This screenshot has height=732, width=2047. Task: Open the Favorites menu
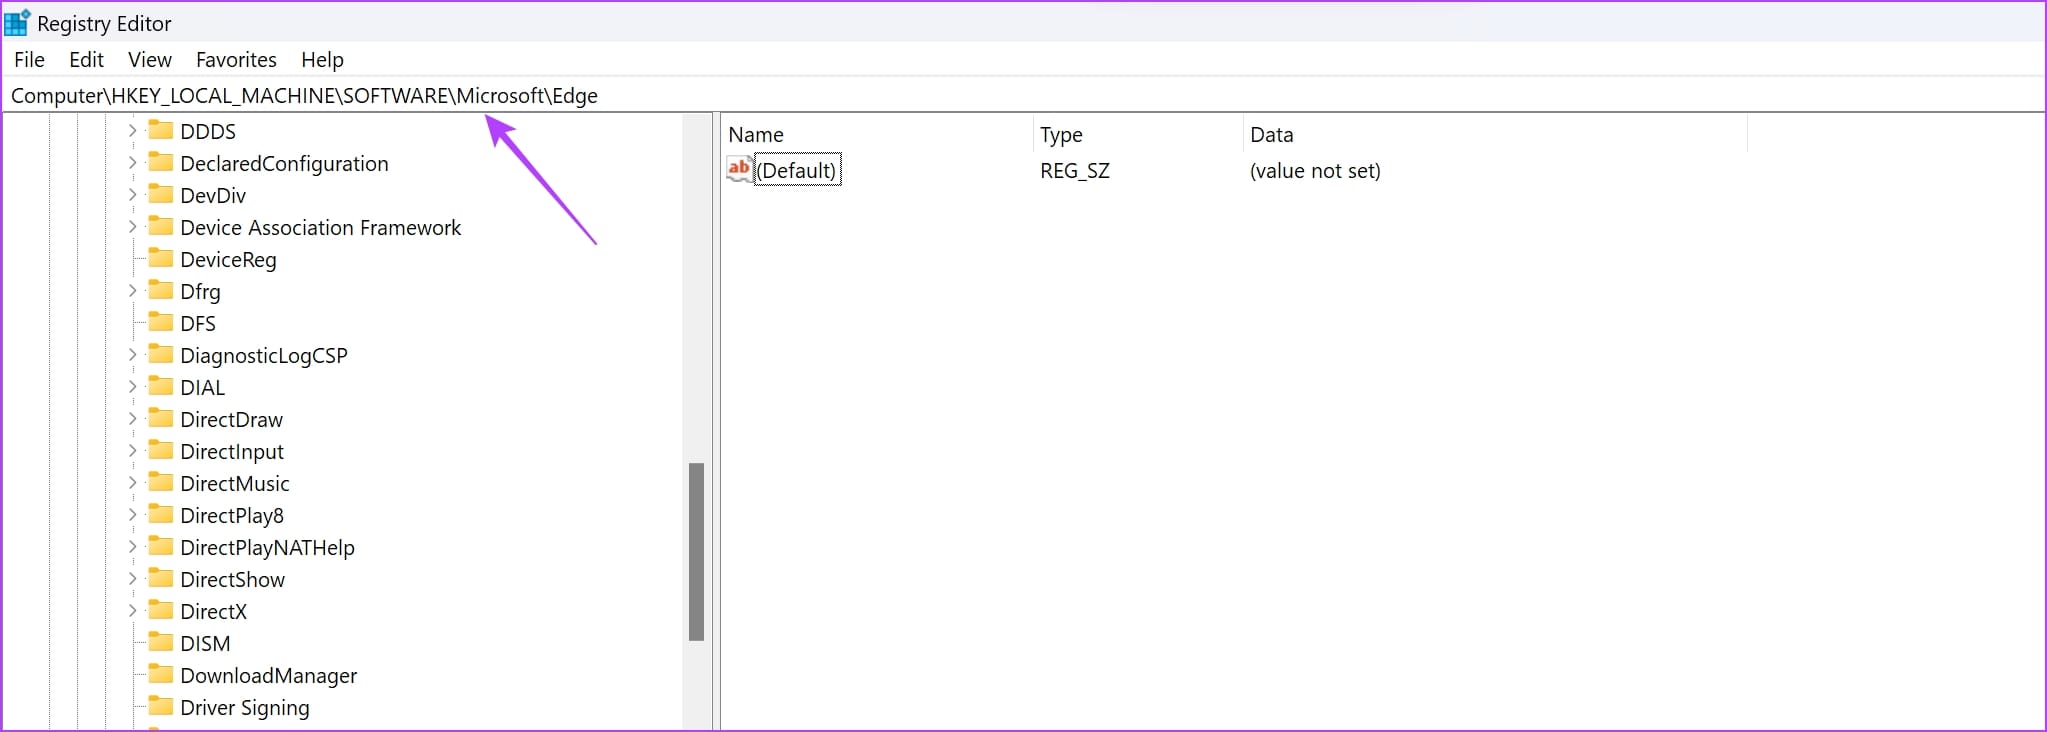236,60
